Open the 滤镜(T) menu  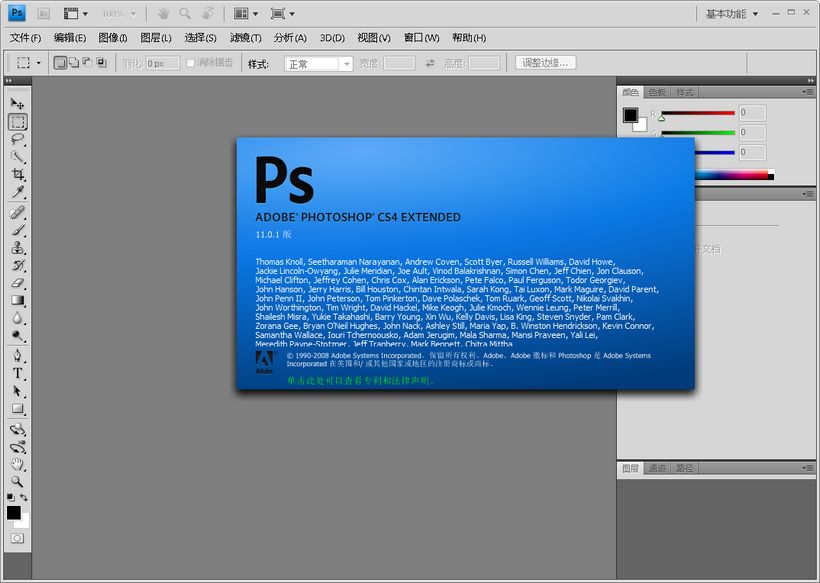tap(245, 38)
